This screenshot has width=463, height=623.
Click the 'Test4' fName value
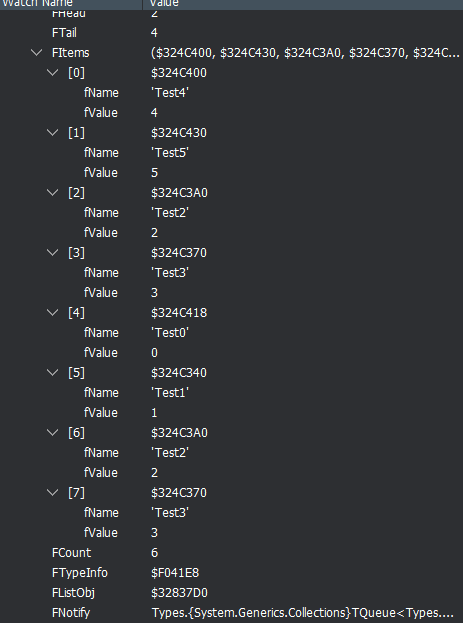(x=170, y=93)
